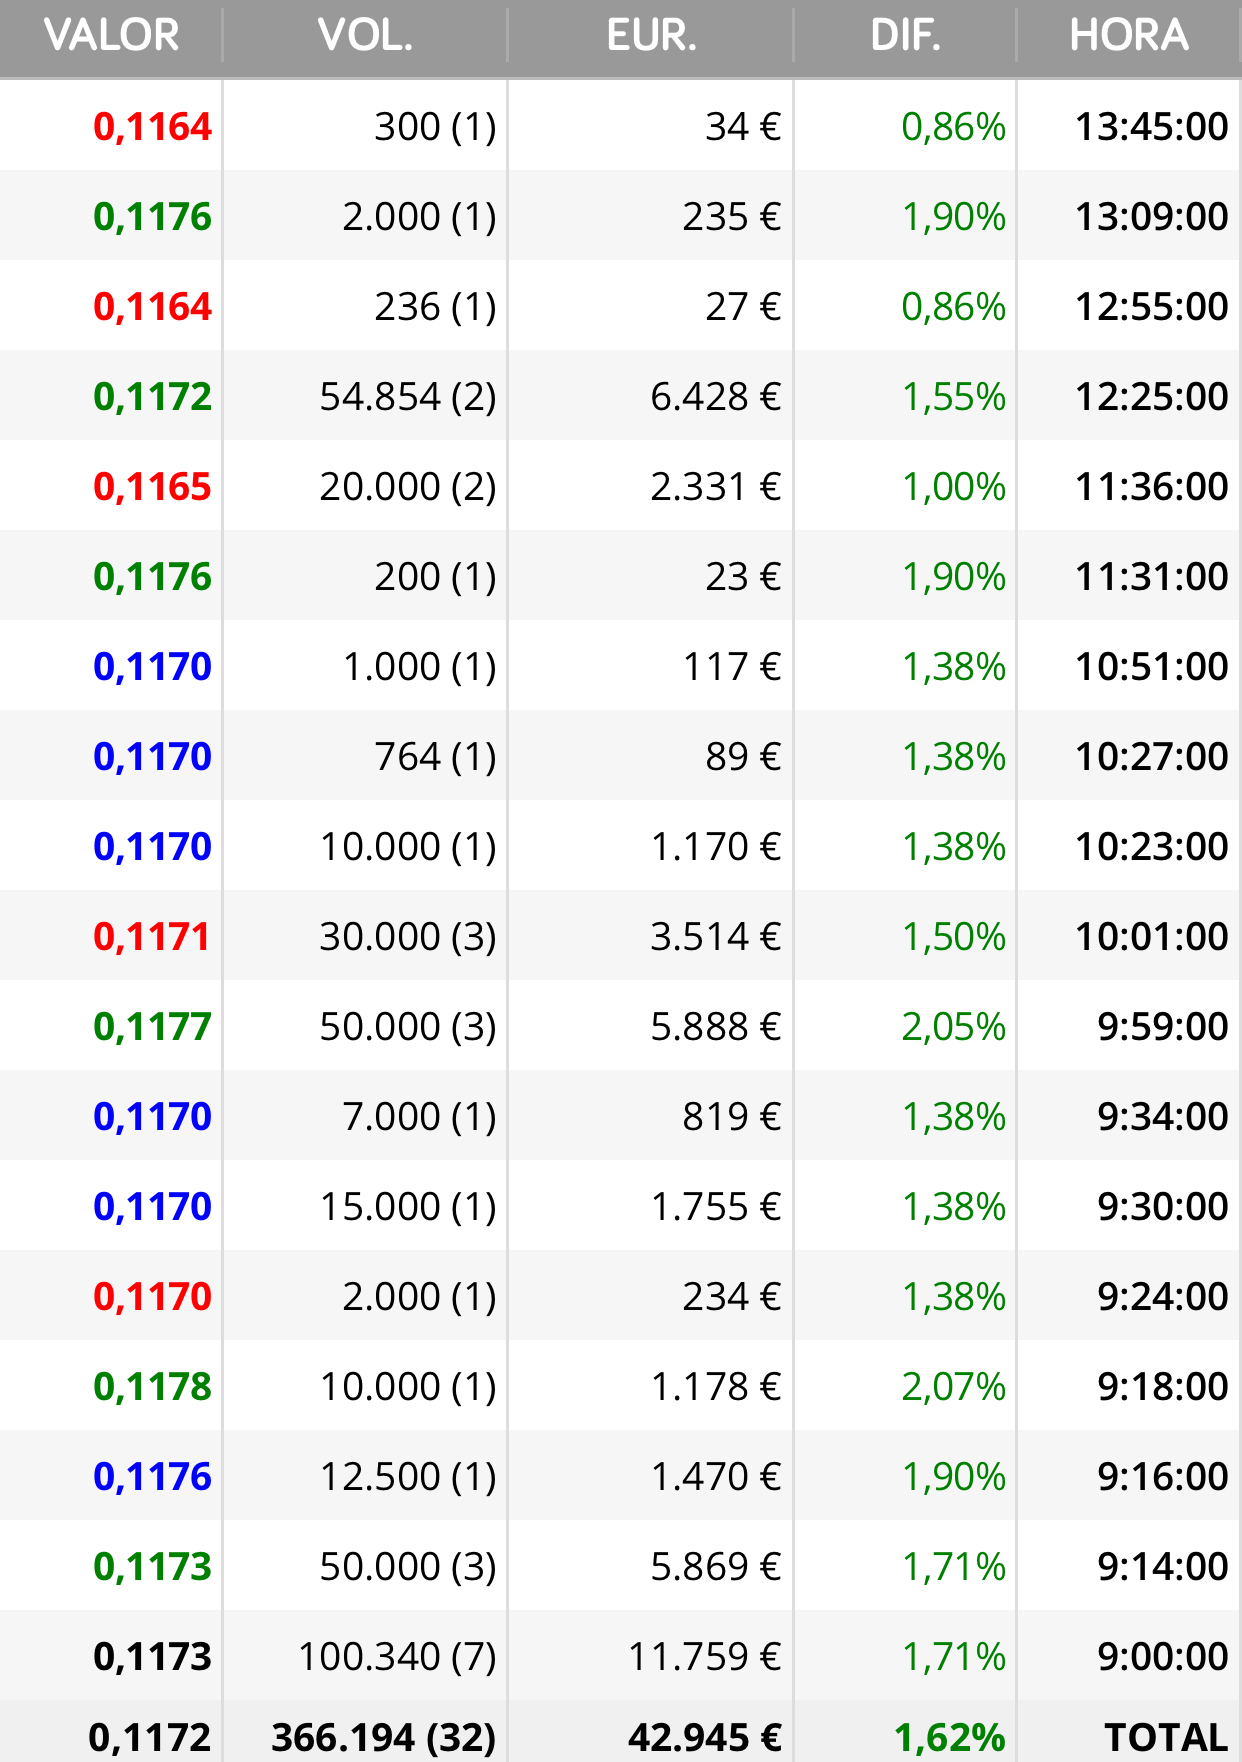1242x1762 pixels.
Task: Click the DIF. column header
Action: 905,36
